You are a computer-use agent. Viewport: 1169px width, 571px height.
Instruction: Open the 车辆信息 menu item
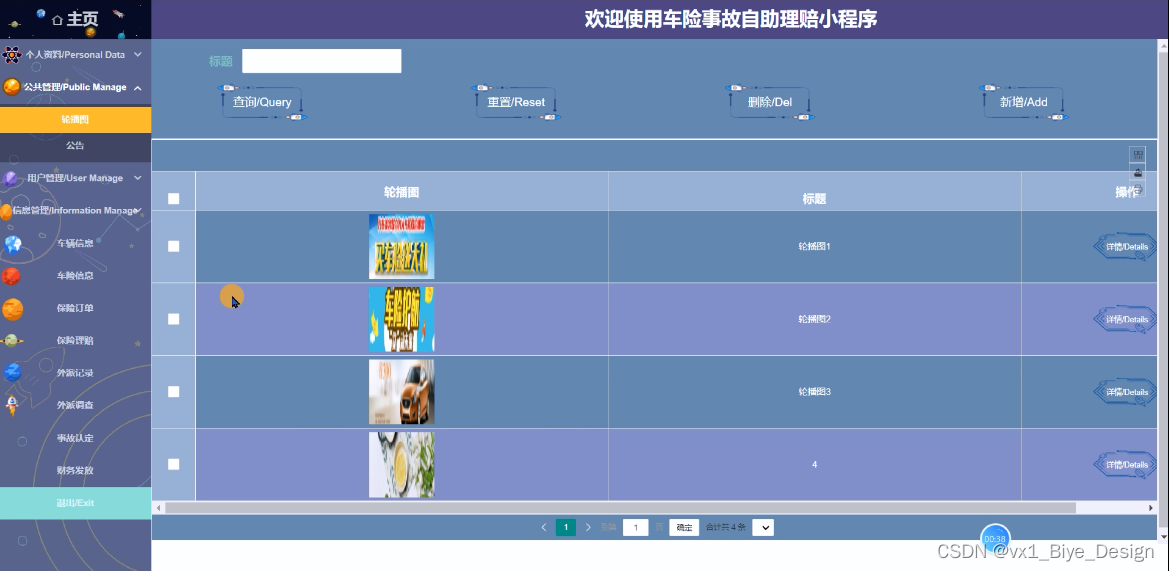(75, 243)
